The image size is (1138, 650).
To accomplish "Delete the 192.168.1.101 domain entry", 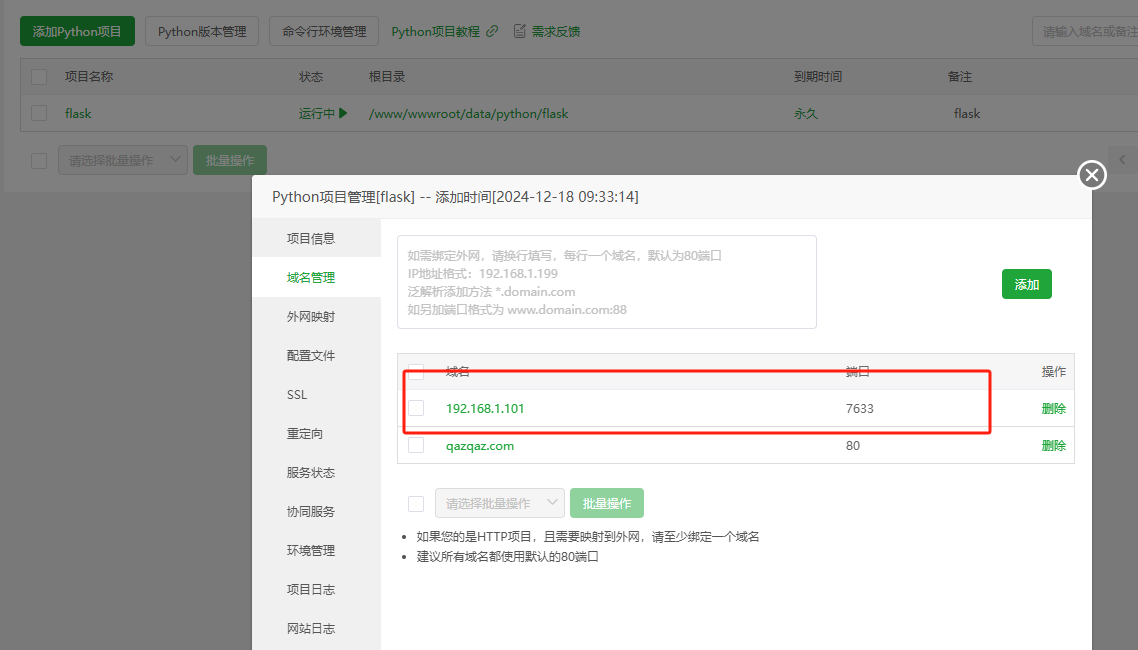I will 1053,408.
